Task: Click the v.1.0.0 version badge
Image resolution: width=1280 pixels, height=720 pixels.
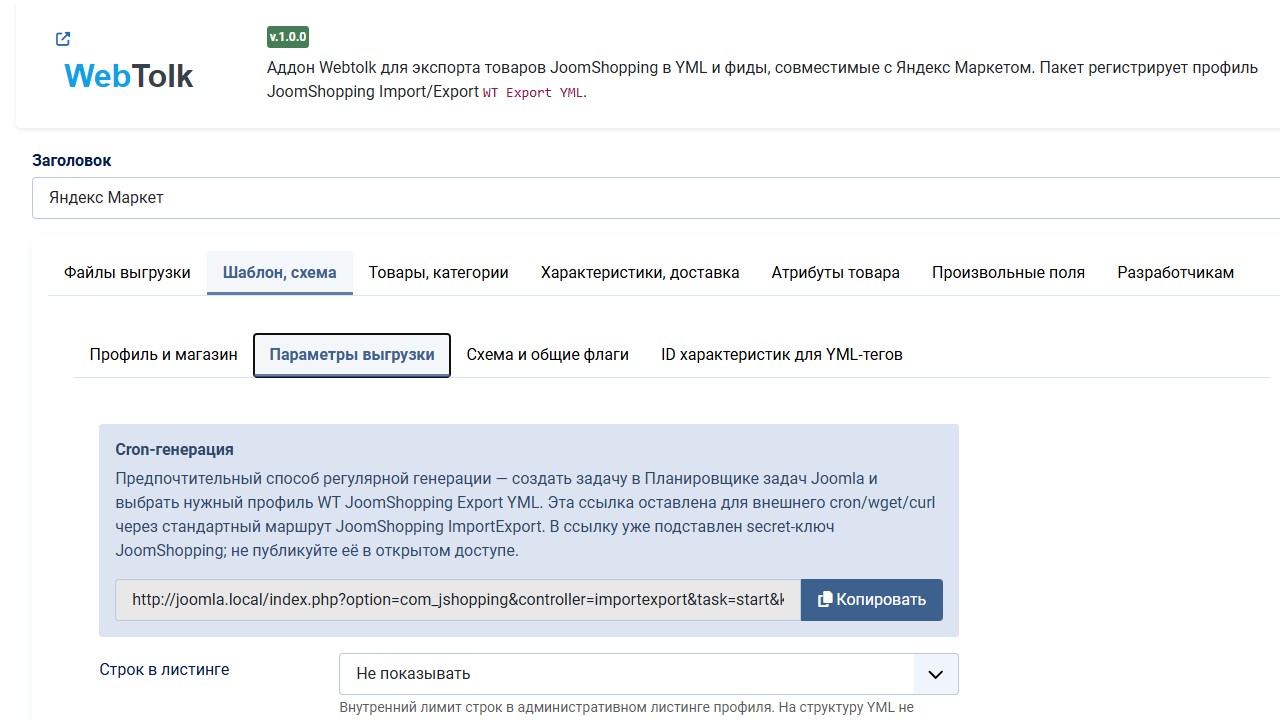Action: 288,37
